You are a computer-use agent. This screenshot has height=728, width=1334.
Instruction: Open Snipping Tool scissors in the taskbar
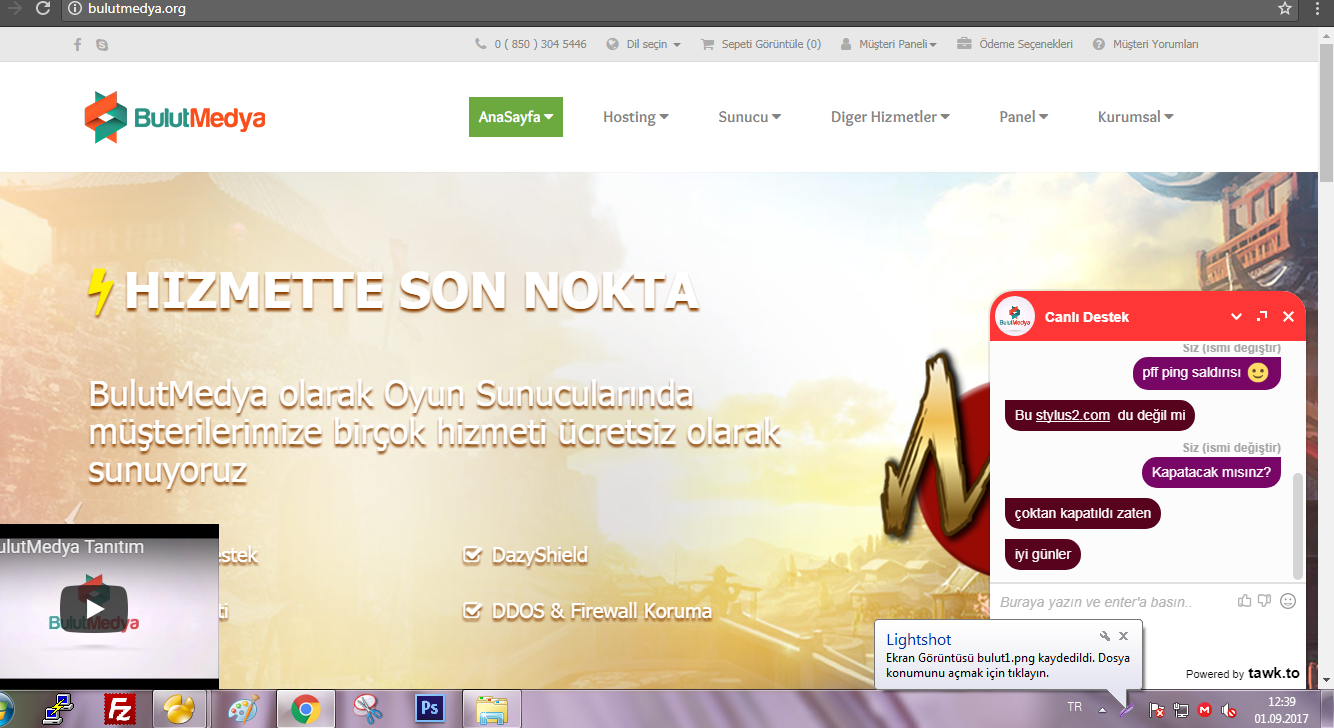pos(367,709)
